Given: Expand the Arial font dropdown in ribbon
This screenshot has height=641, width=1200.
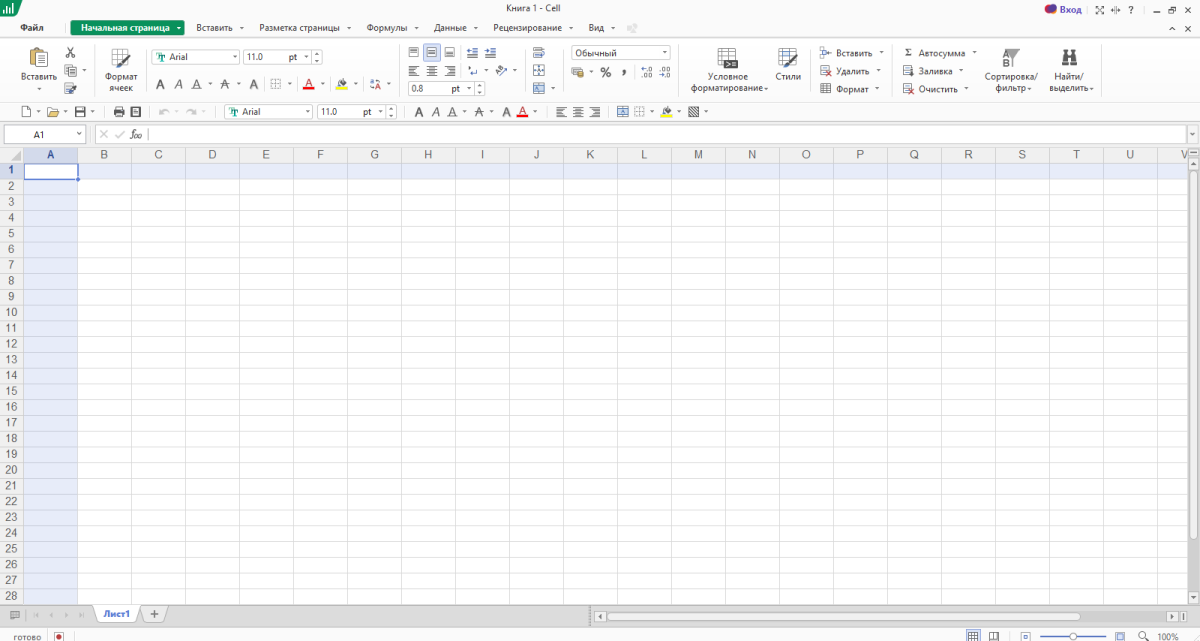Looking at the screenshot, I should pyautogui.click(x=234, y=57).
